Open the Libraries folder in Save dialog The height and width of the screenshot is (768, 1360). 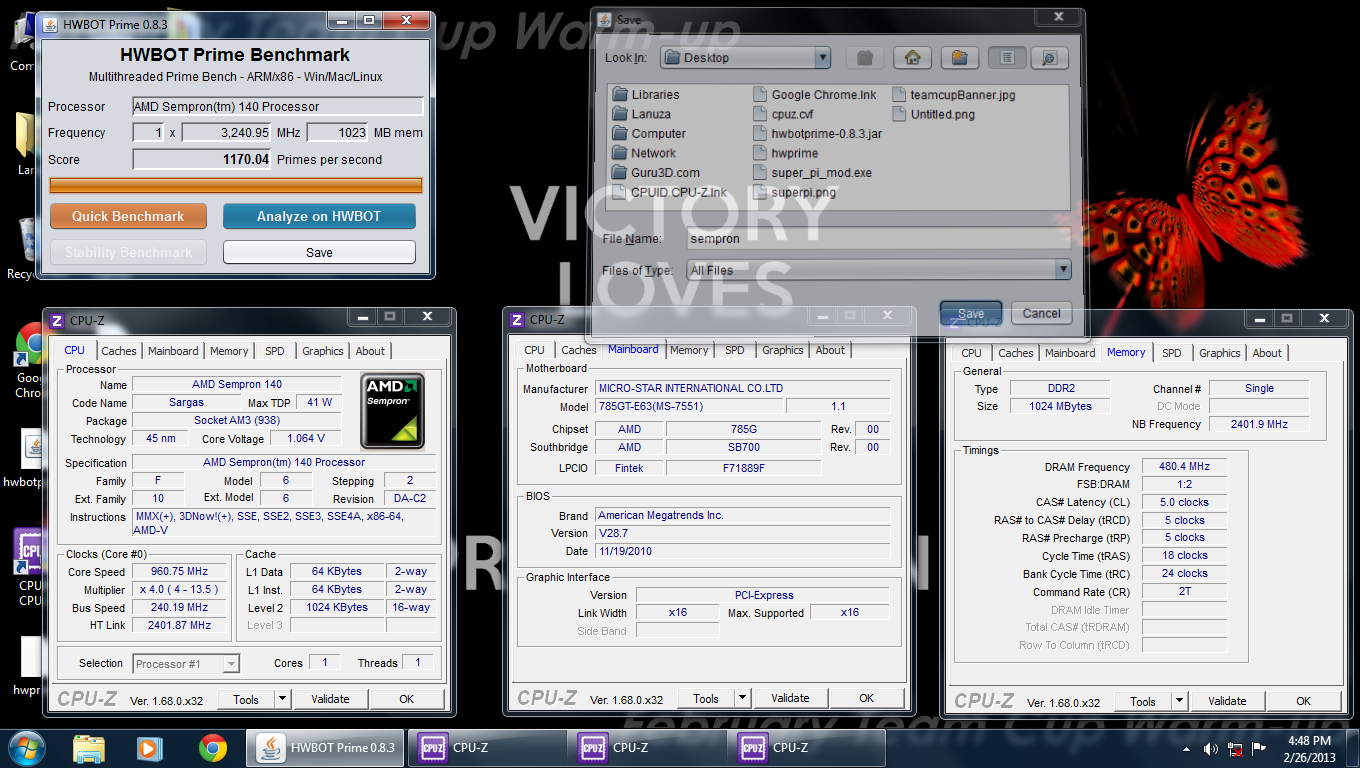pyautogui.click(x=646, y=95)
